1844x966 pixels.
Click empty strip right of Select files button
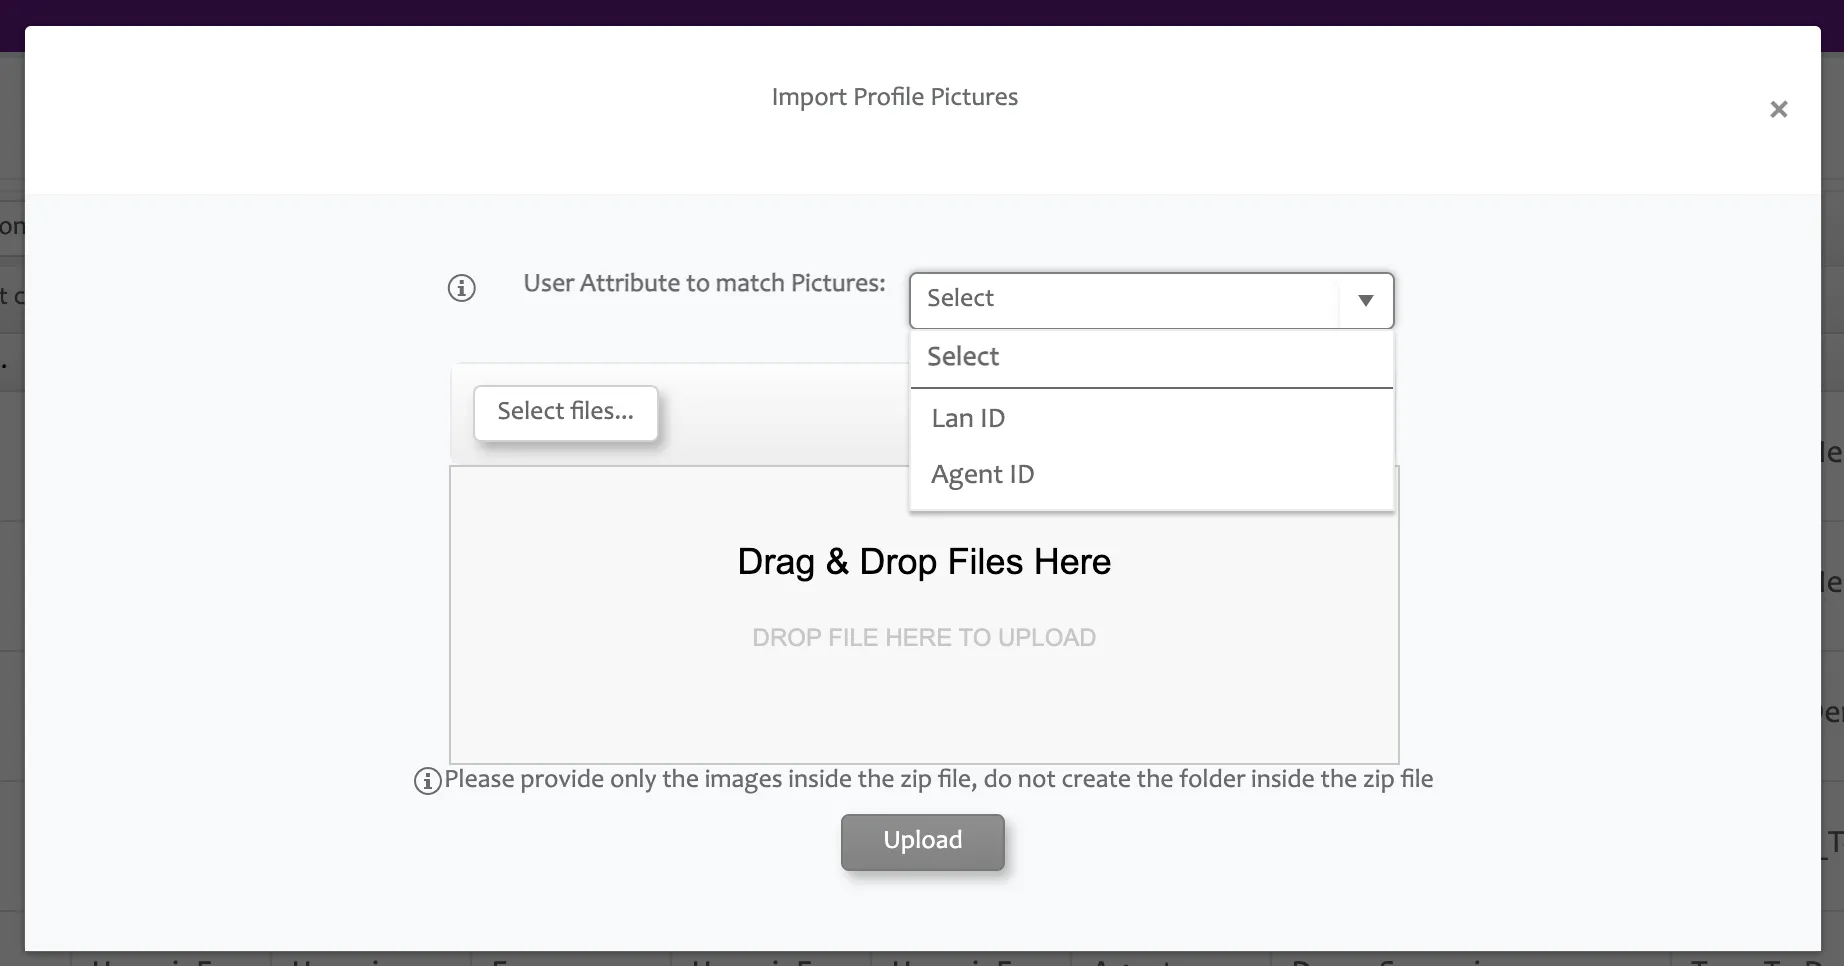(784, 413)
